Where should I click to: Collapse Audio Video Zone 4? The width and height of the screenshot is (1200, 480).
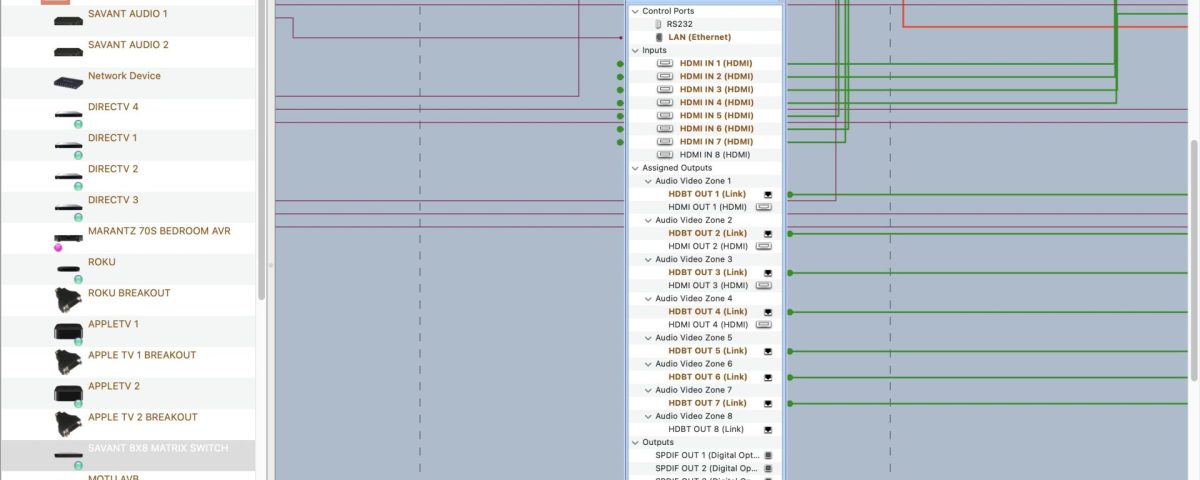647,299
